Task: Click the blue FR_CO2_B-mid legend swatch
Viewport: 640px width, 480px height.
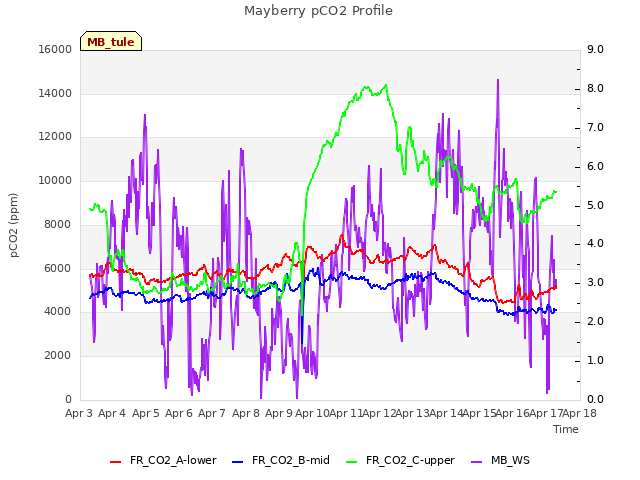Action: [238, 462]
